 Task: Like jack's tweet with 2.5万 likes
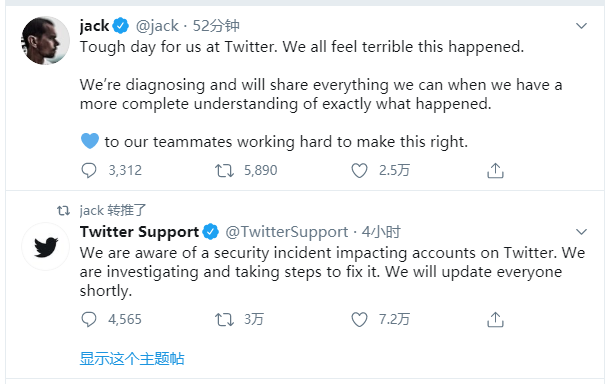tap(359, 170)
